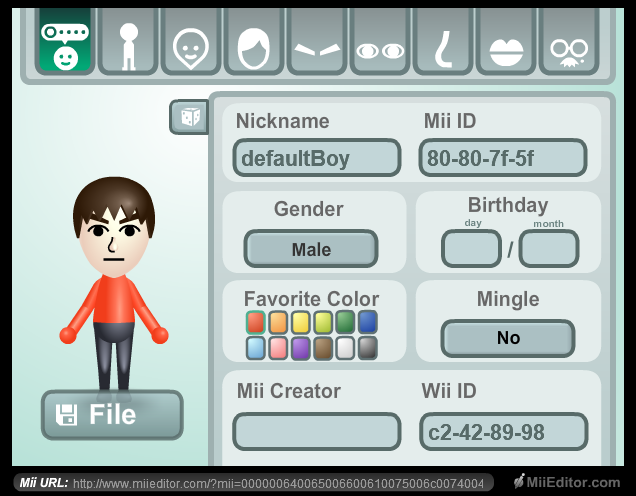The height and width of the screenshot is (496, 636).
Task: Open the eyes tab
Action: pyautogui.click(x=380, y=41)
